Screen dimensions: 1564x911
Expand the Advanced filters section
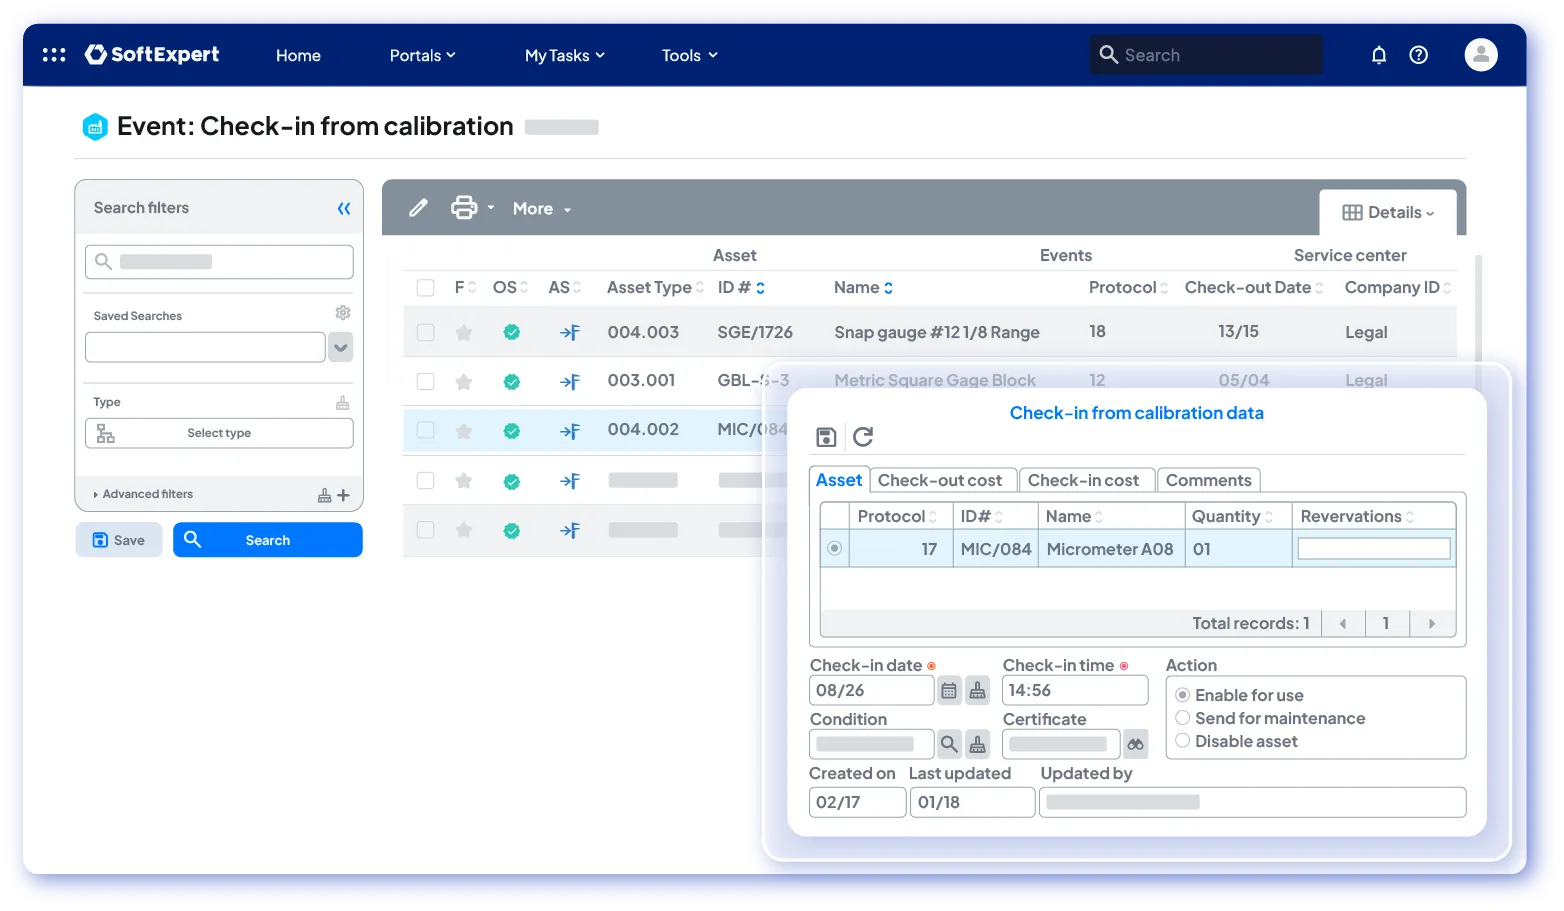[147, 494]
